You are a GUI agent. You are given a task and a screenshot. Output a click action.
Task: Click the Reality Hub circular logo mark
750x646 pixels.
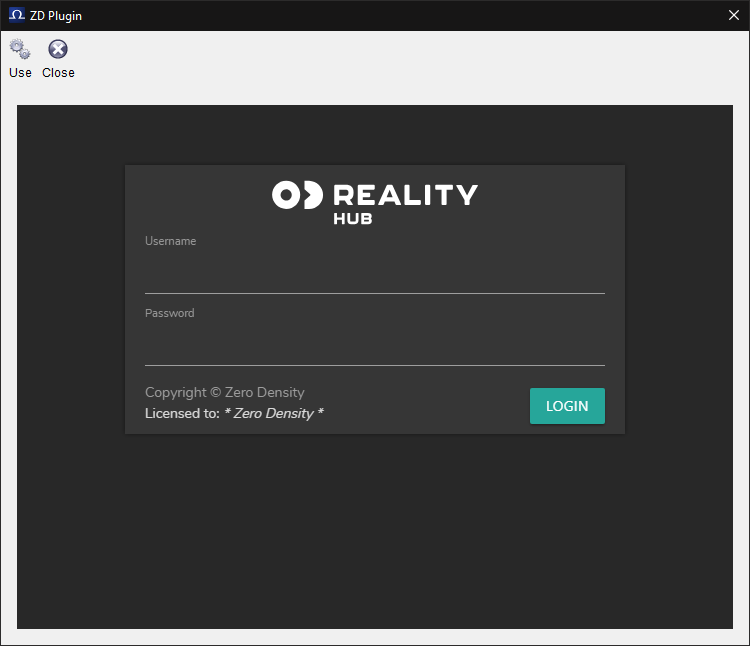click(297, 195)
